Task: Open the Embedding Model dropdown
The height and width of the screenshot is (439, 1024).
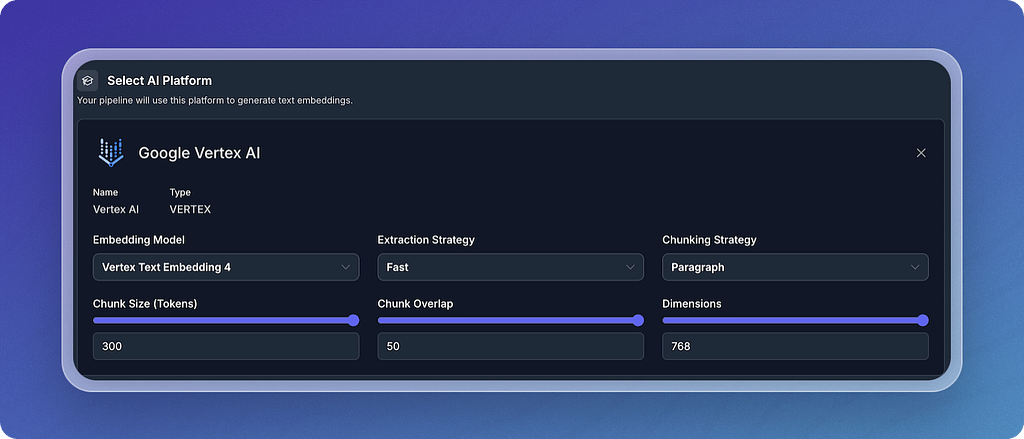Action: (x=226, y=267)
